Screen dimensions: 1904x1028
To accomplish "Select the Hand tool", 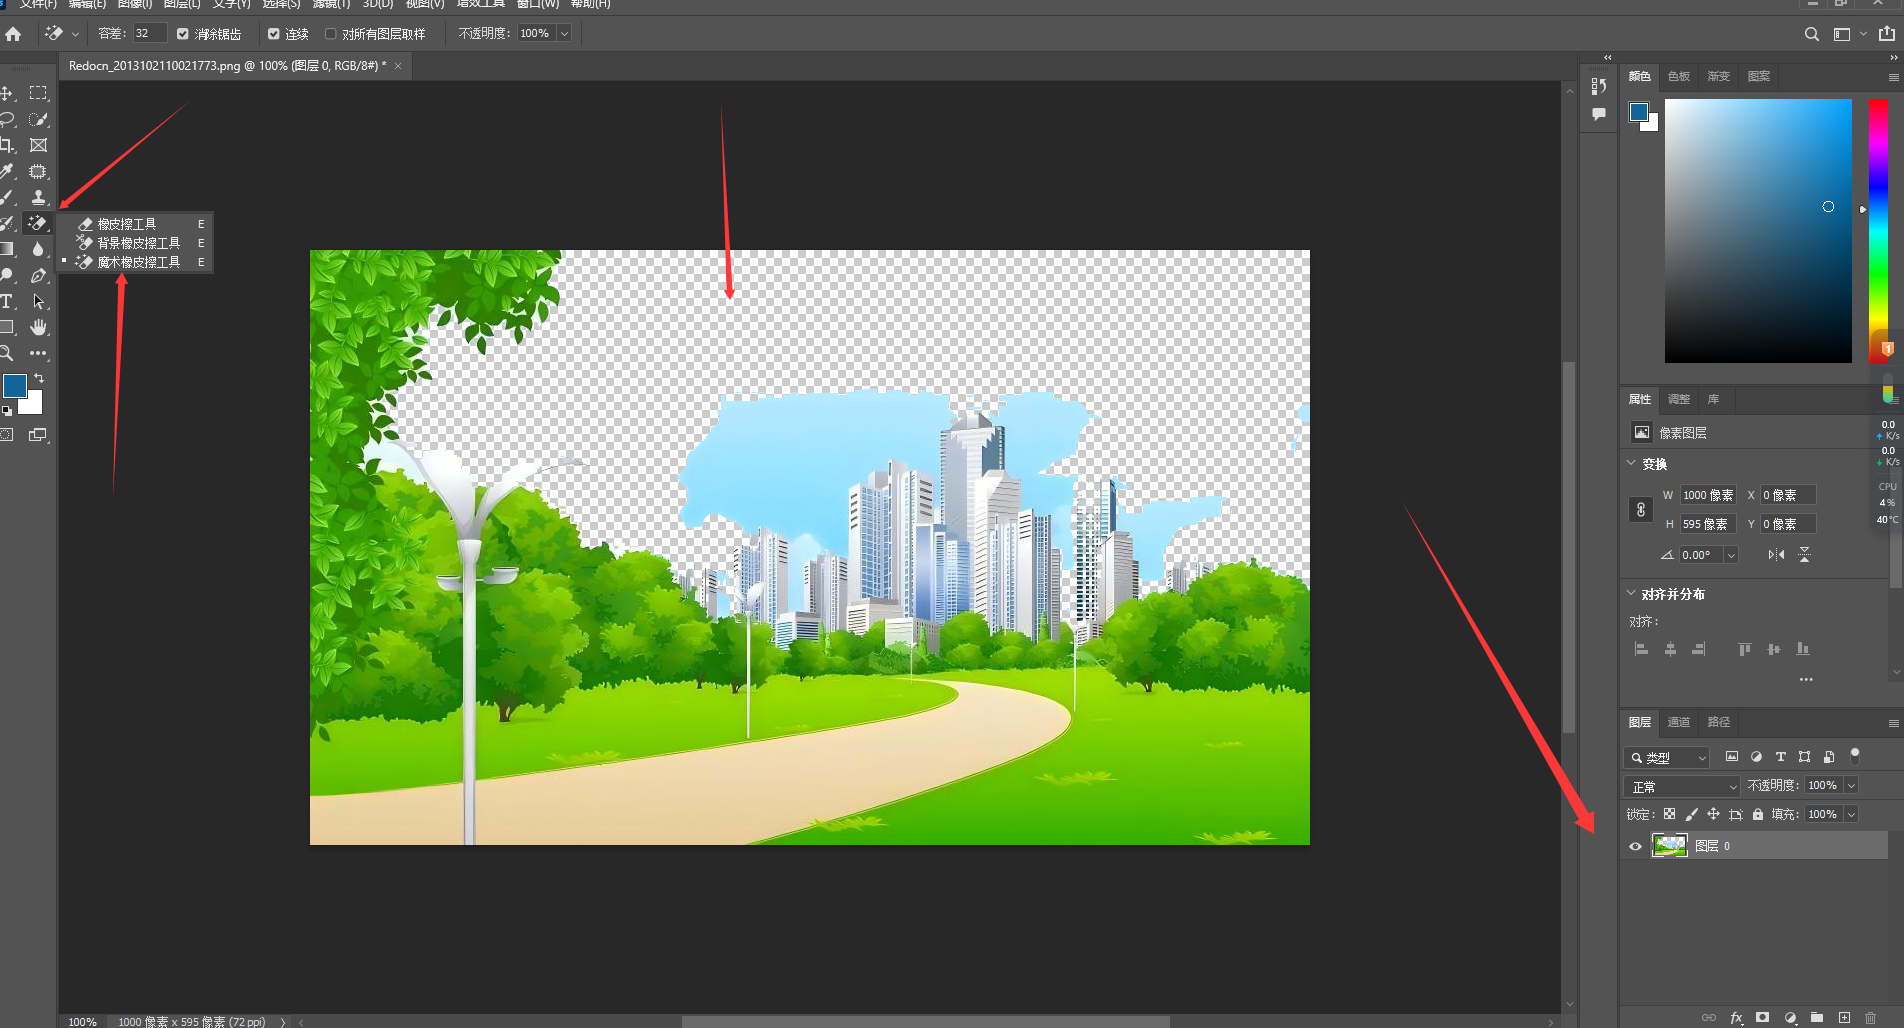I will 38,327.
